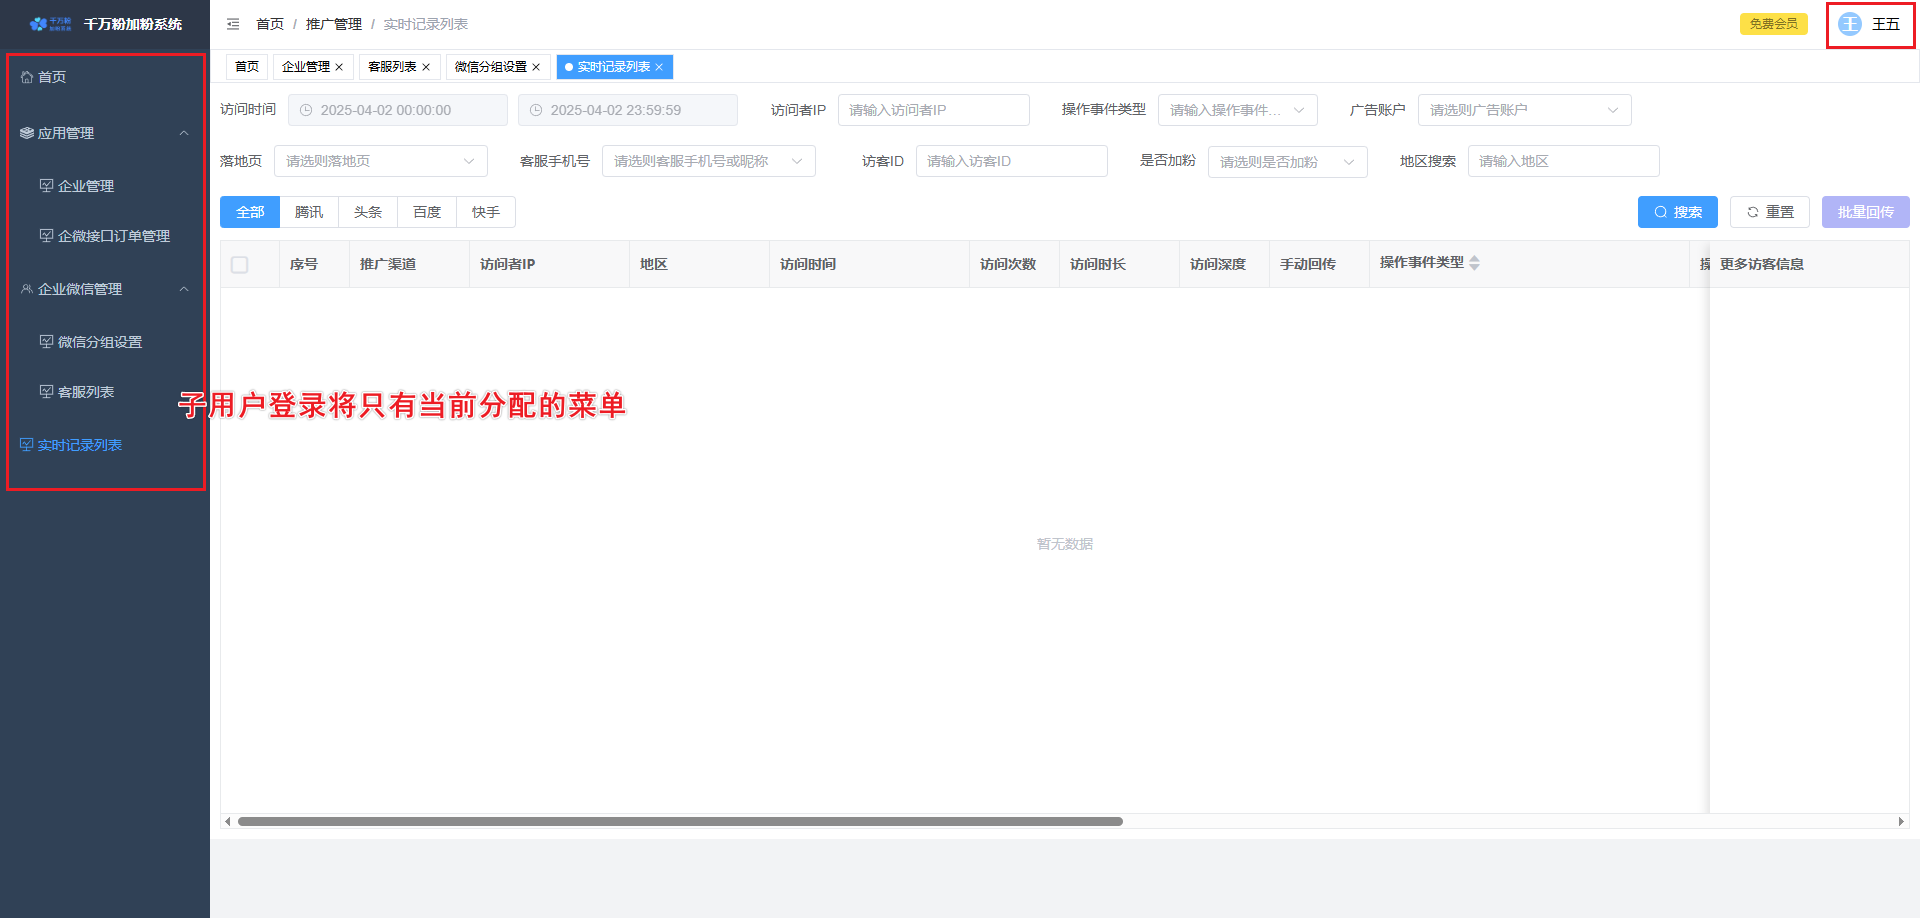Click the 访问者IP input field
The width and height of the screenshot is (1920, 918).
pyautogui.click(x=933, y=110)
